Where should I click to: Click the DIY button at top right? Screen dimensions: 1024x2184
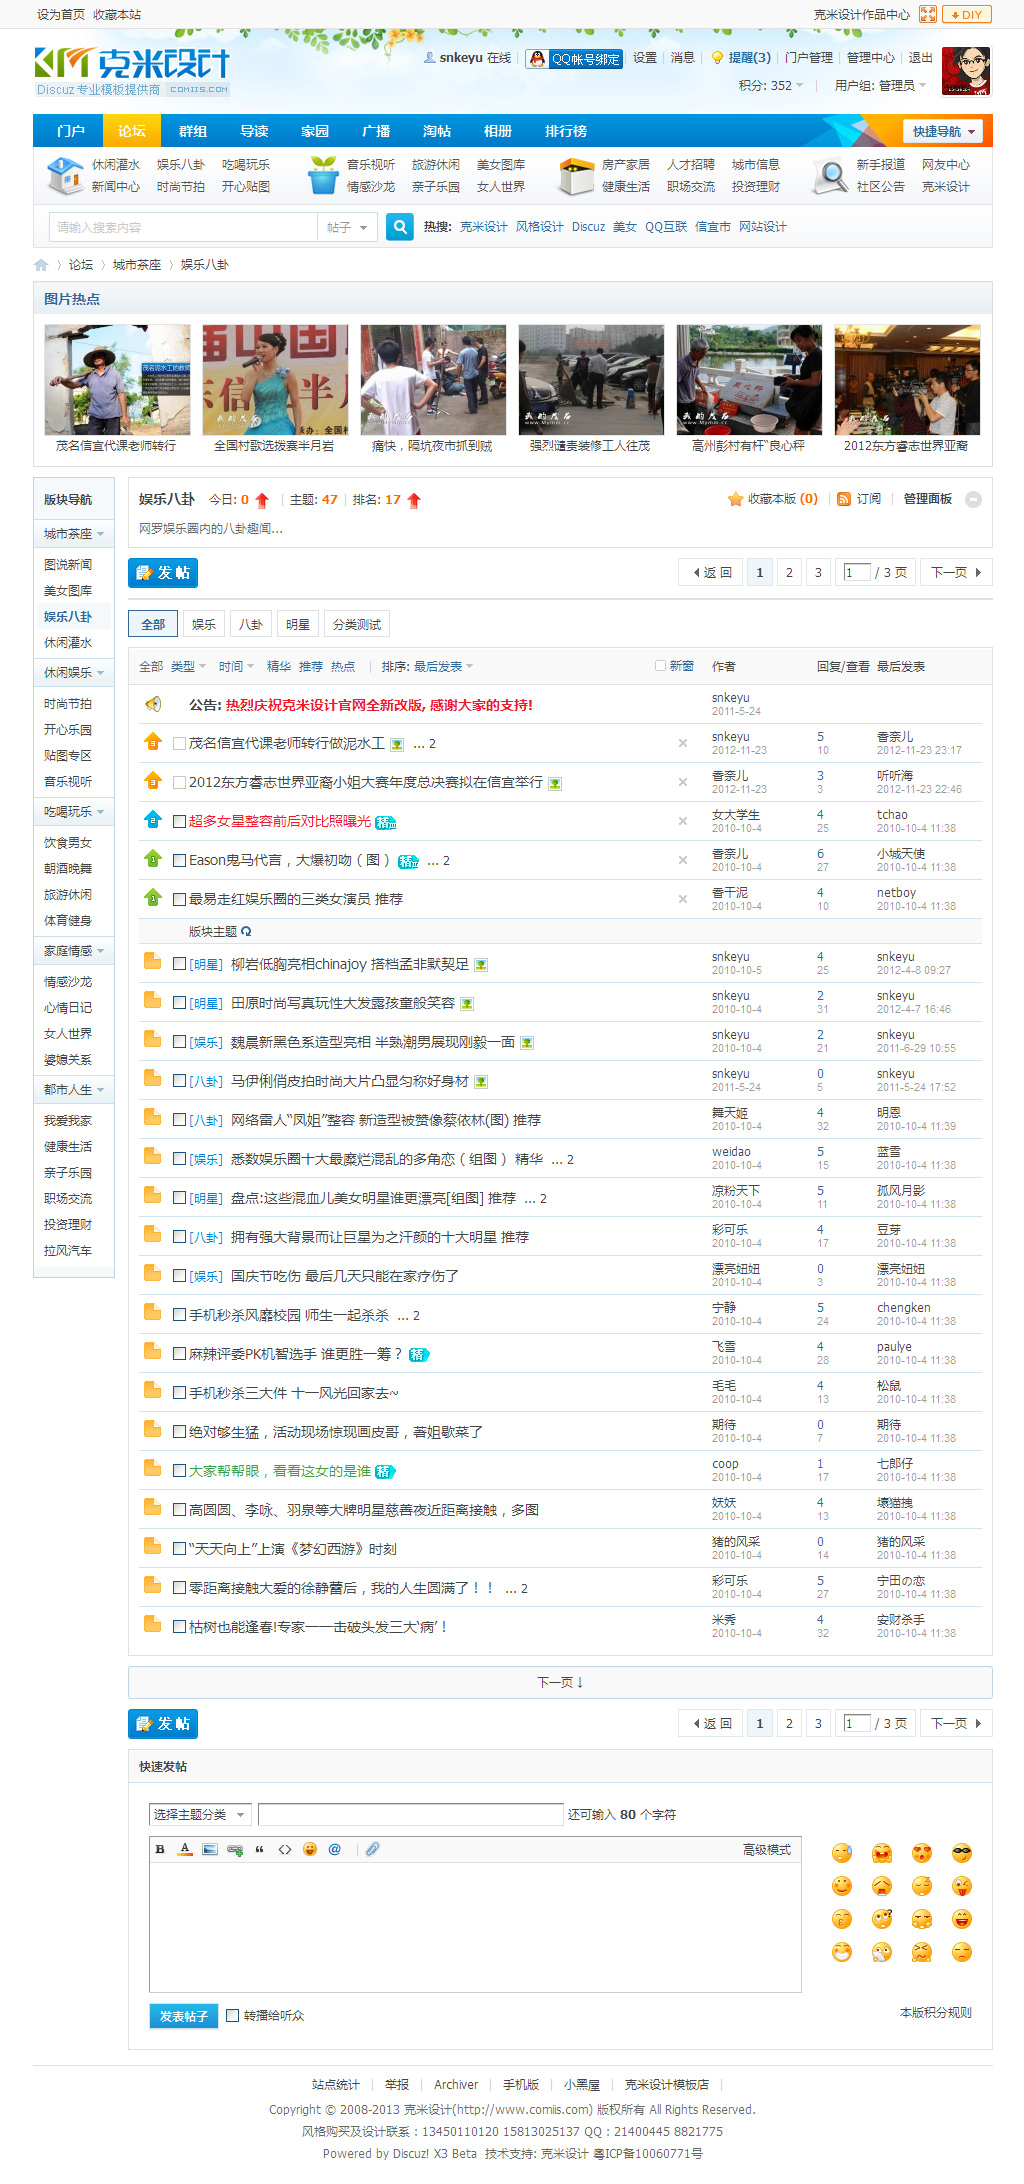(x=967, y=15)
